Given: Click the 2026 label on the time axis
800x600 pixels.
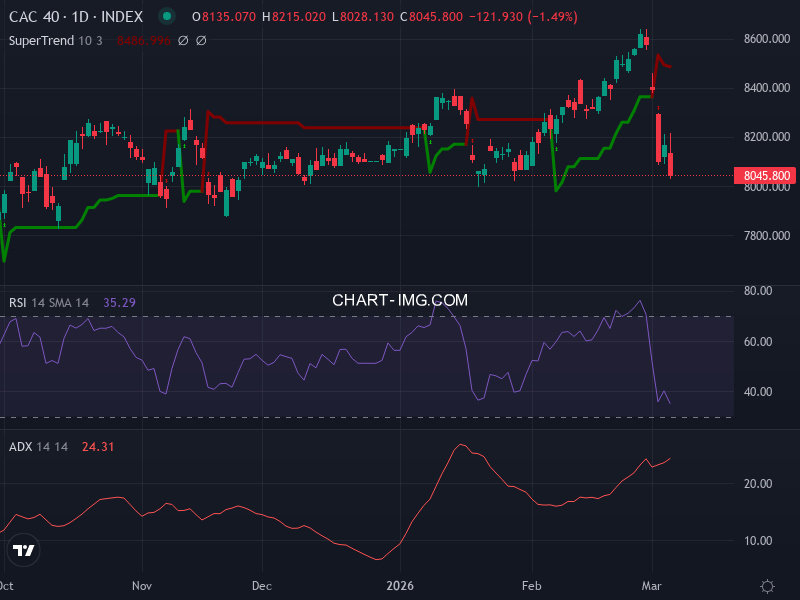Looking at the screenshot, I should point(402,586).
